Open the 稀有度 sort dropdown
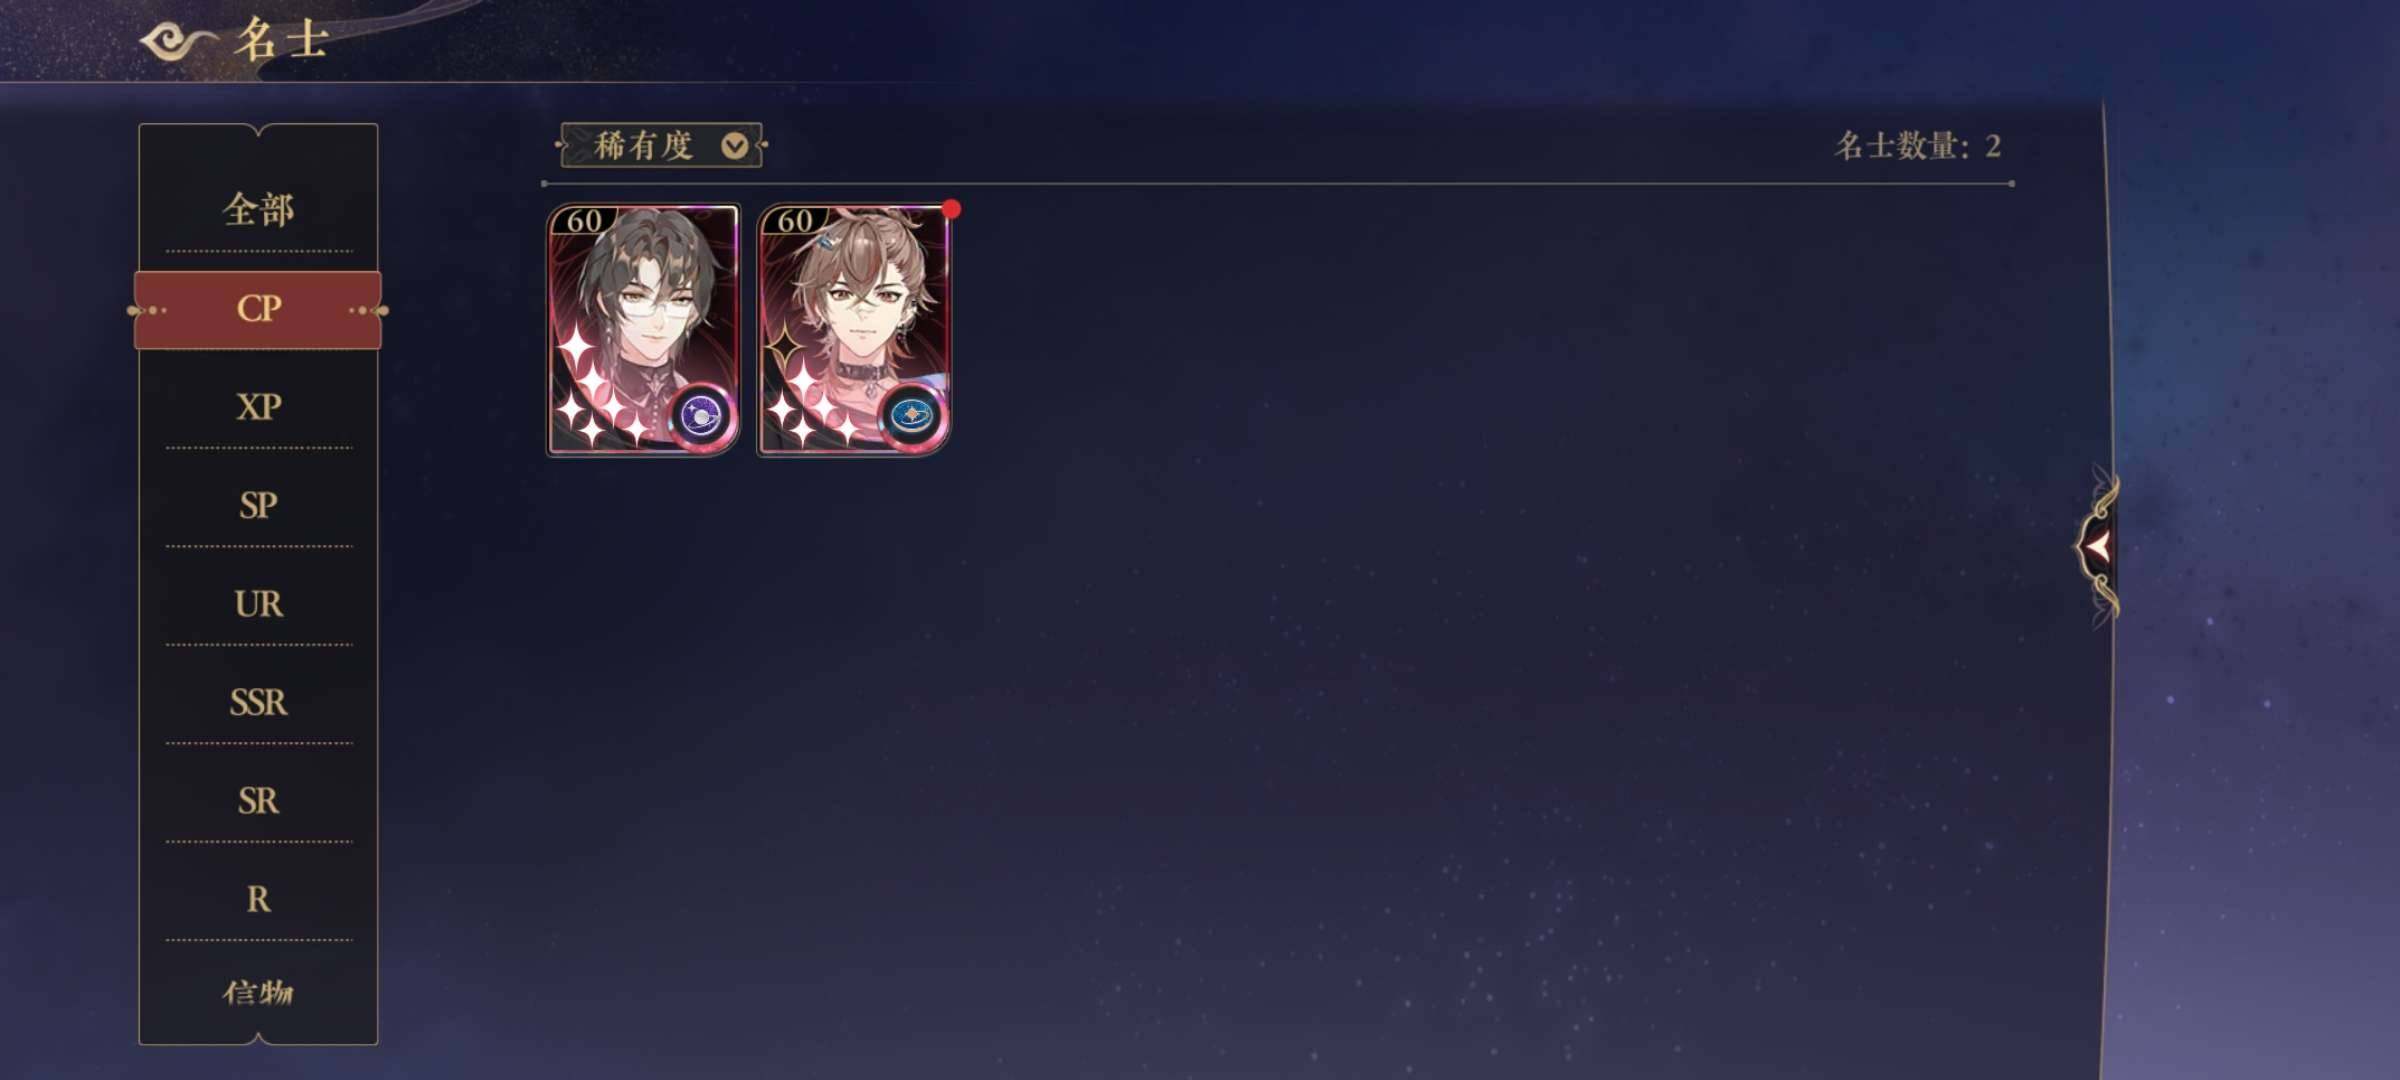 pos(661,146)
